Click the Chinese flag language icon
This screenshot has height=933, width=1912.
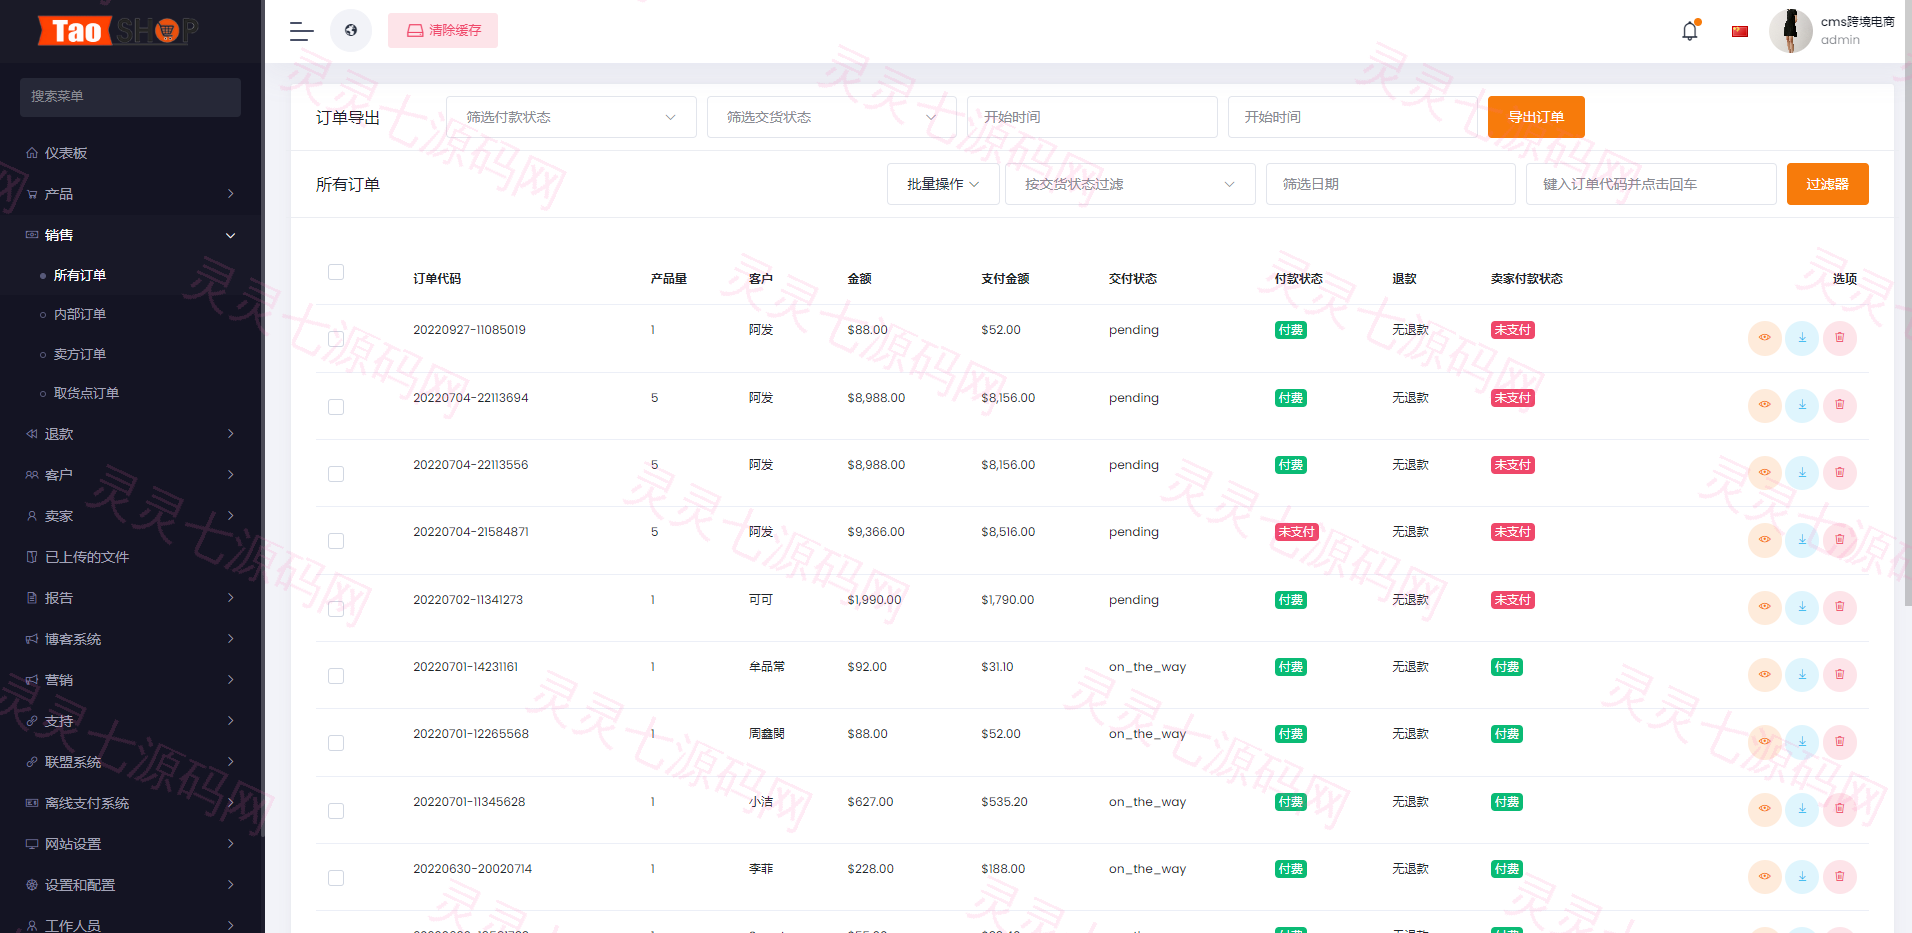click(x=1740, y=31)
